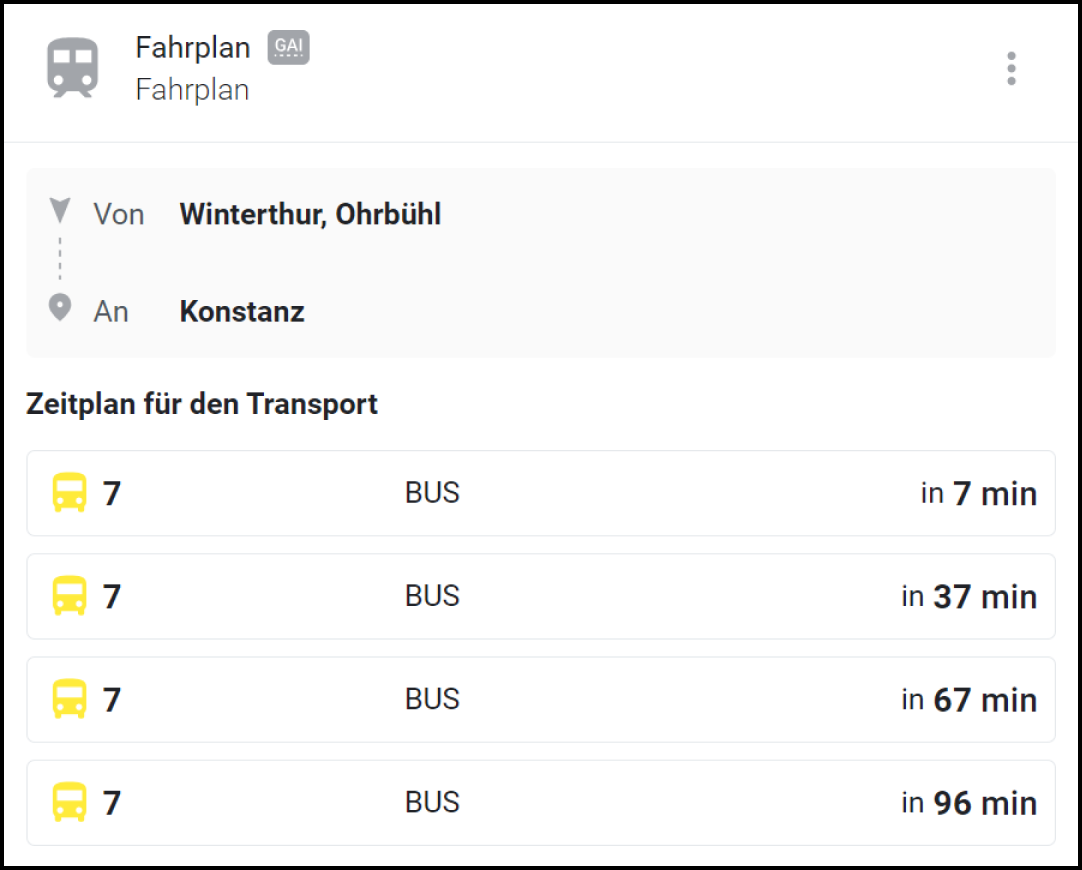
Task: Click the departure arrow icon beside Von
Action: coord(60,211)
